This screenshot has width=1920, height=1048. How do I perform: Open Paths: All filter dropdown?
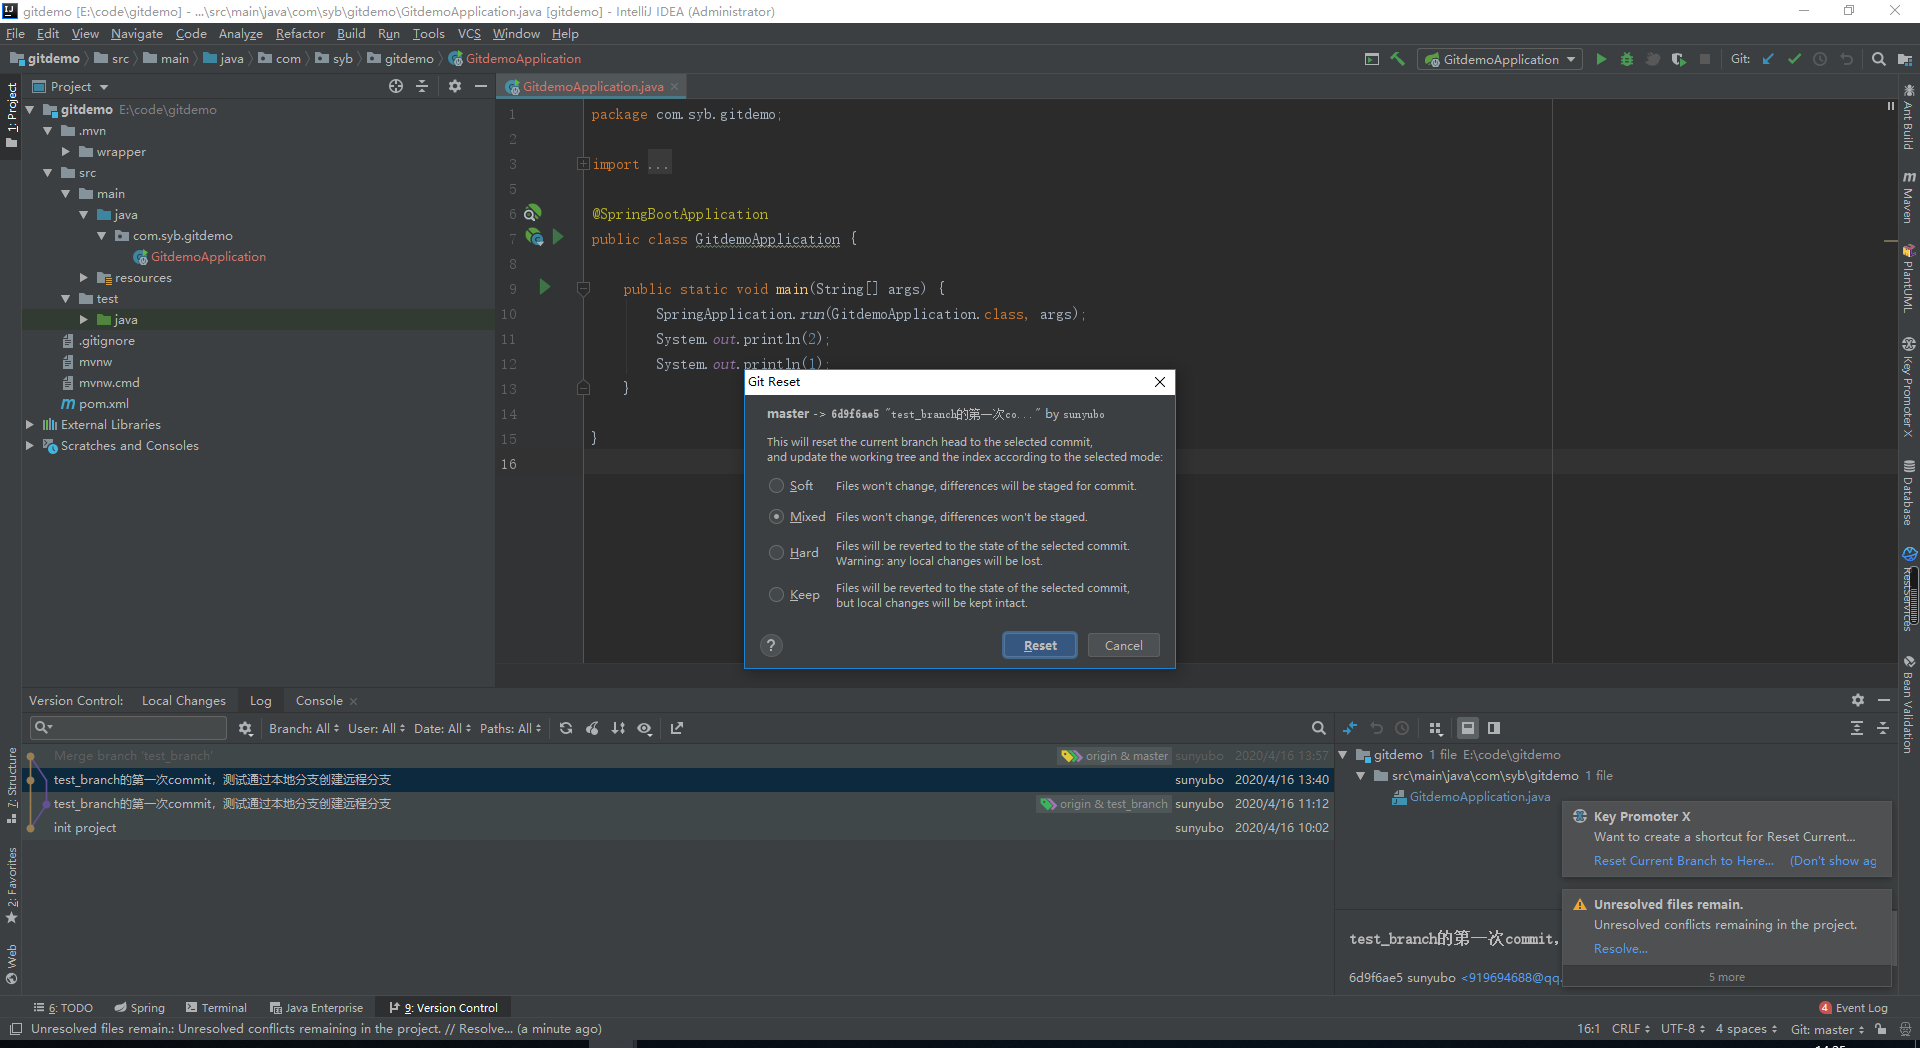511,729
